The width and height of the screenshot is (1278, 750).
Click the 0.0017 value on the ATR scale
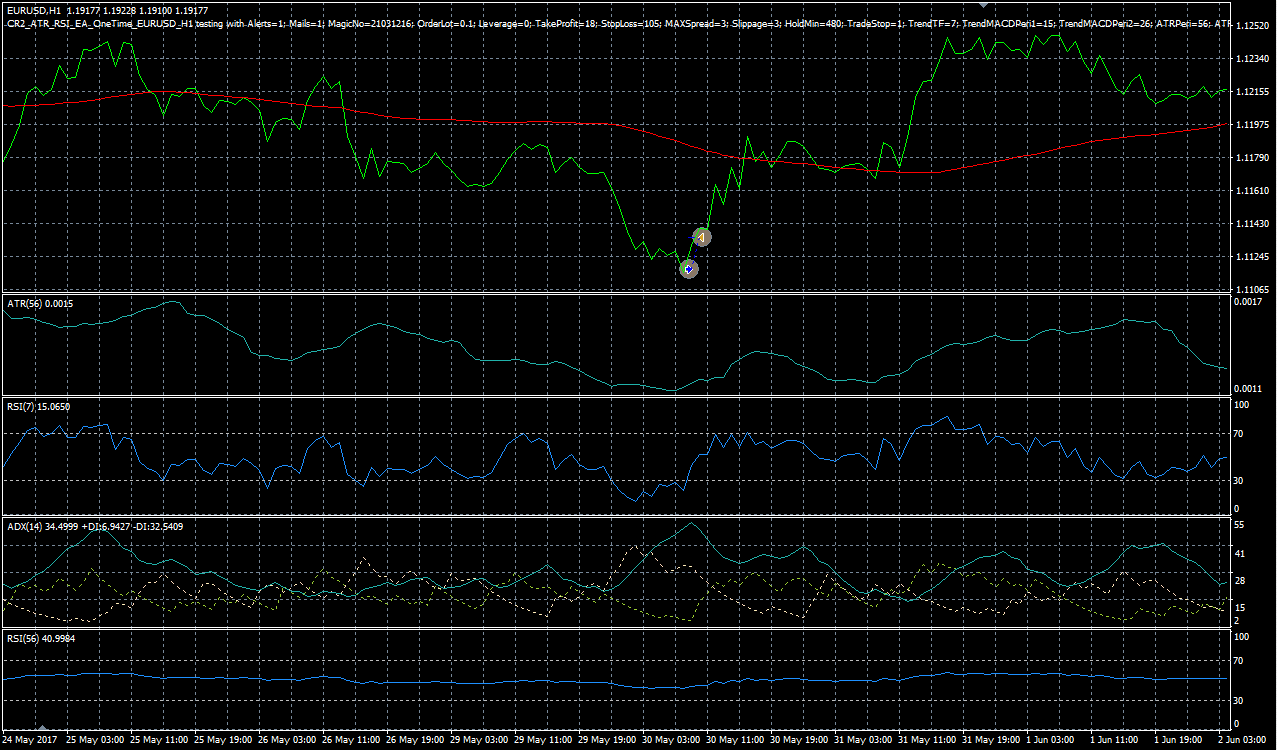point(1247,302)
